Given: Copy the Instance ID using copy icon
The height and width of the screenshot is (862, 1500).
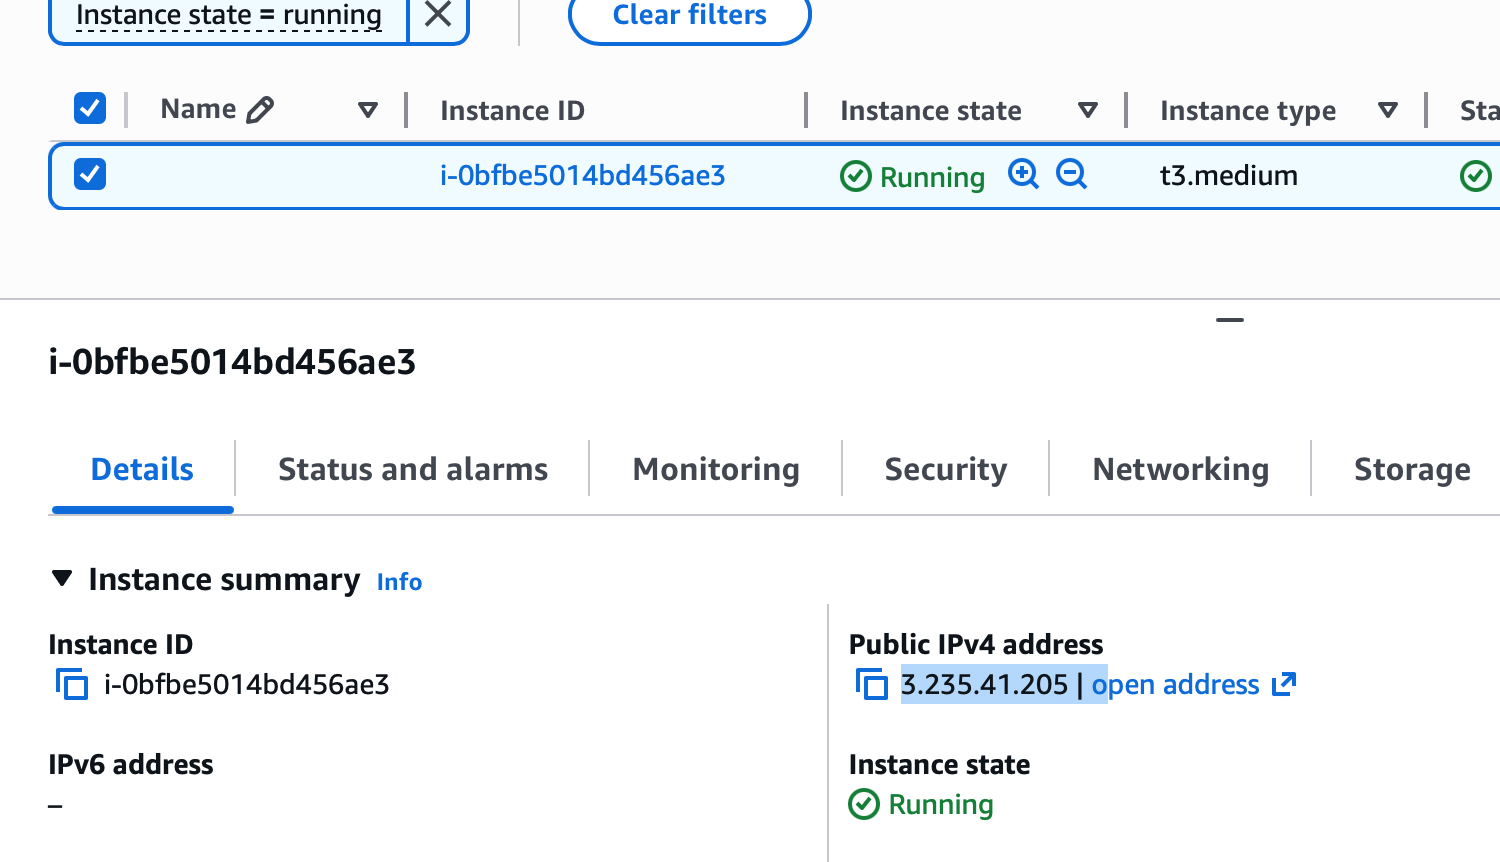Looking at the screenshot, I should click(71, 685).
